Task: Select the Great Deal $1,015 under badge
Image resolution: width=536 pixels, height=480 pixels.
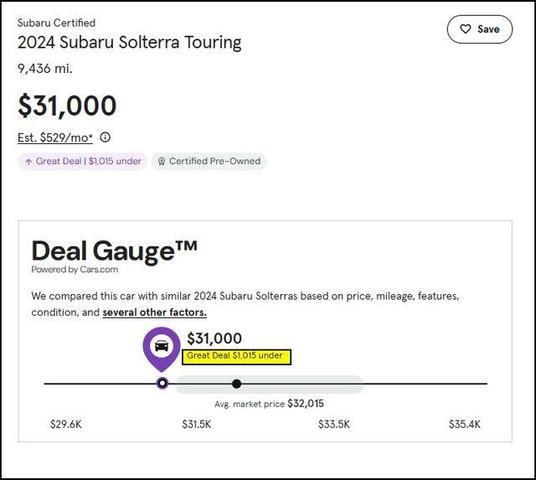Action: click(x=83, y=161)
